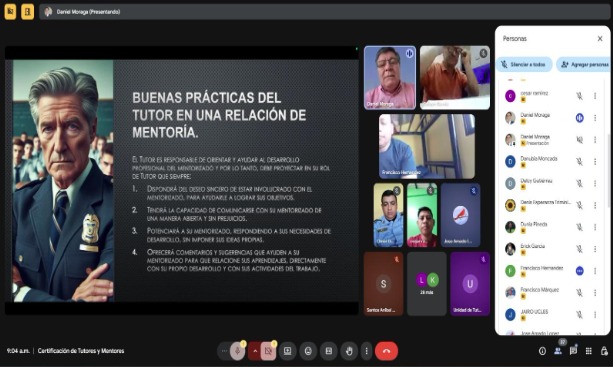The image size is (613, 367).
Task: Click Erick Garcia name in list
Action: click(532, 246)
